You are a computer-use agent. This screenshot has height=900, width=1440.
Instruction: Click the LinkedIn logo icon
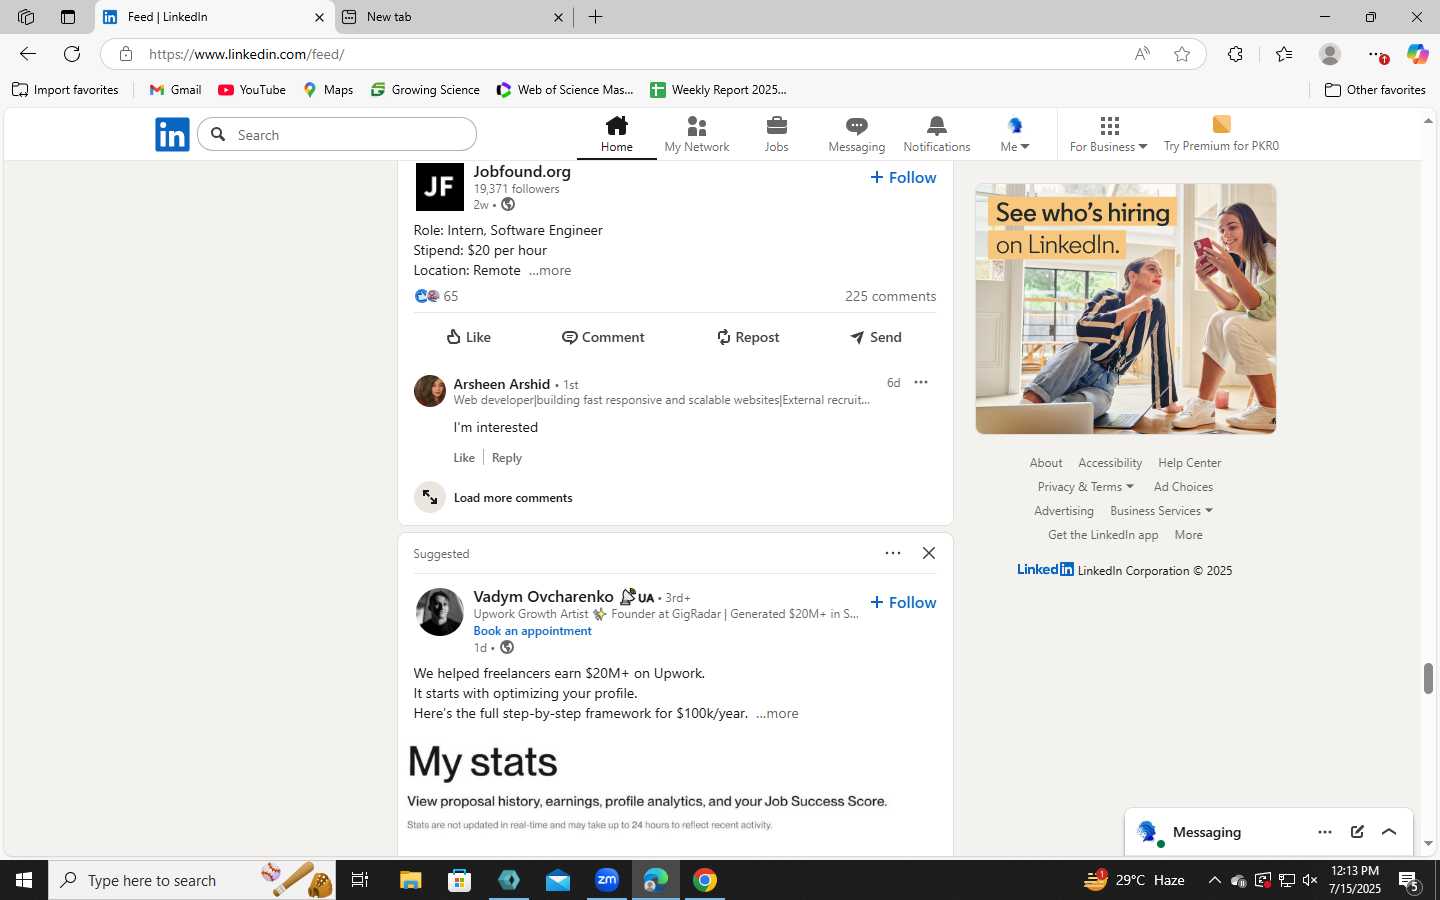tap(172, 134)
